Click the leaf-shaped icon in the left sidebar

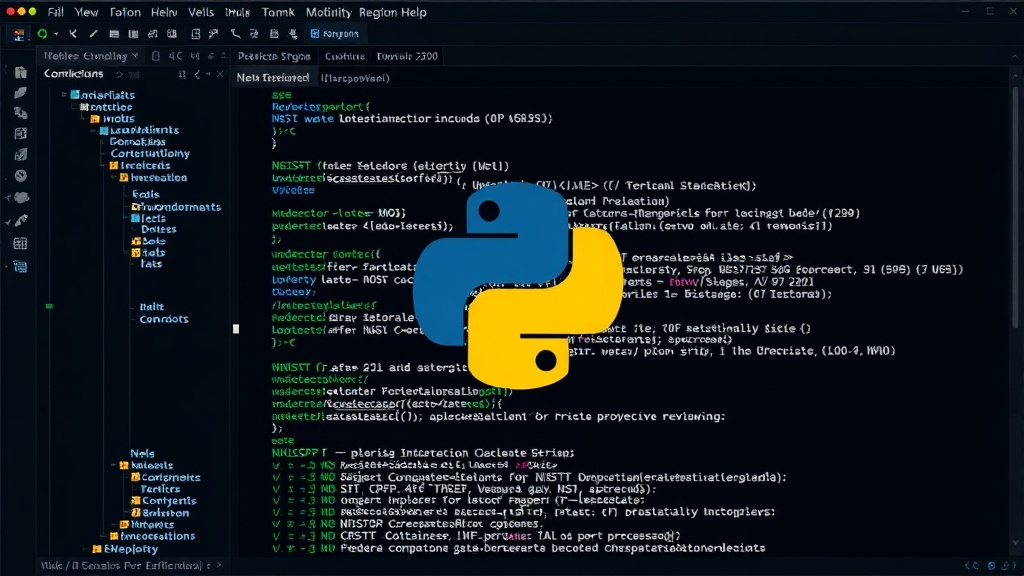[21, 93]
